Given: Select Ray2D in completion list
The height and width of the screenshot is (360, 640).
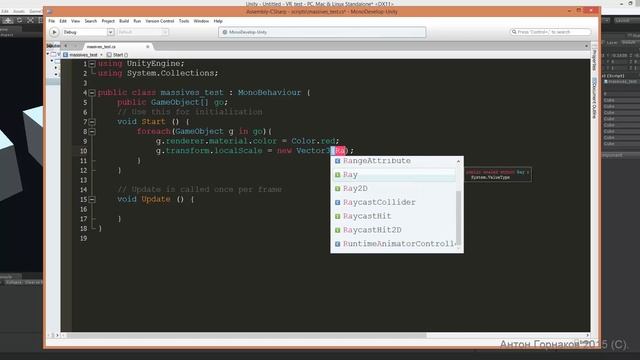Looking at the screenshot, I should (394, 189).
